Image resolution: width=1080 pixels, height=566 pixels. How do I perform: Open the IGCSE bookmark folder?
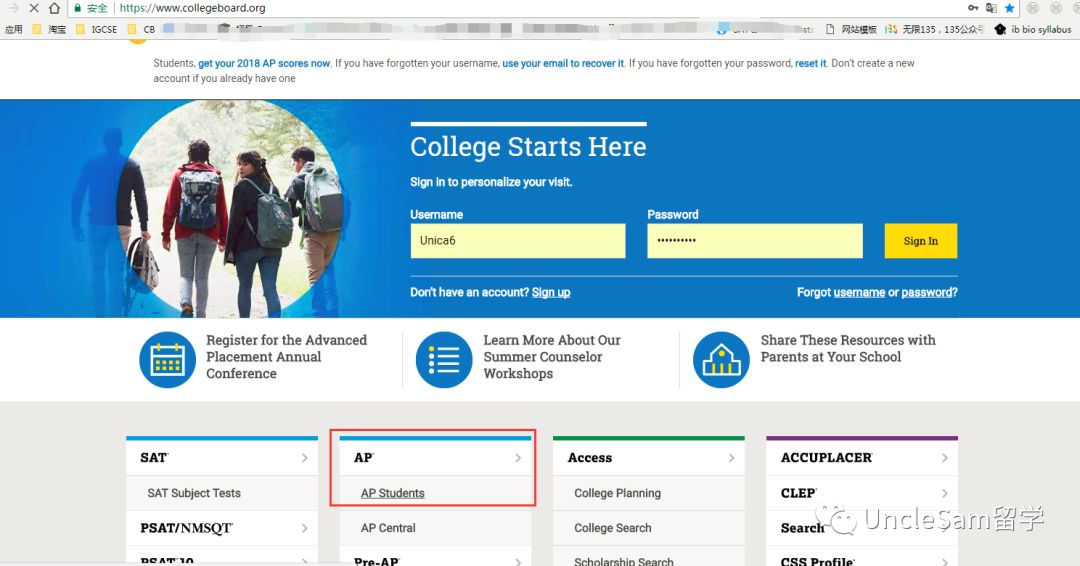click(96, 30)
